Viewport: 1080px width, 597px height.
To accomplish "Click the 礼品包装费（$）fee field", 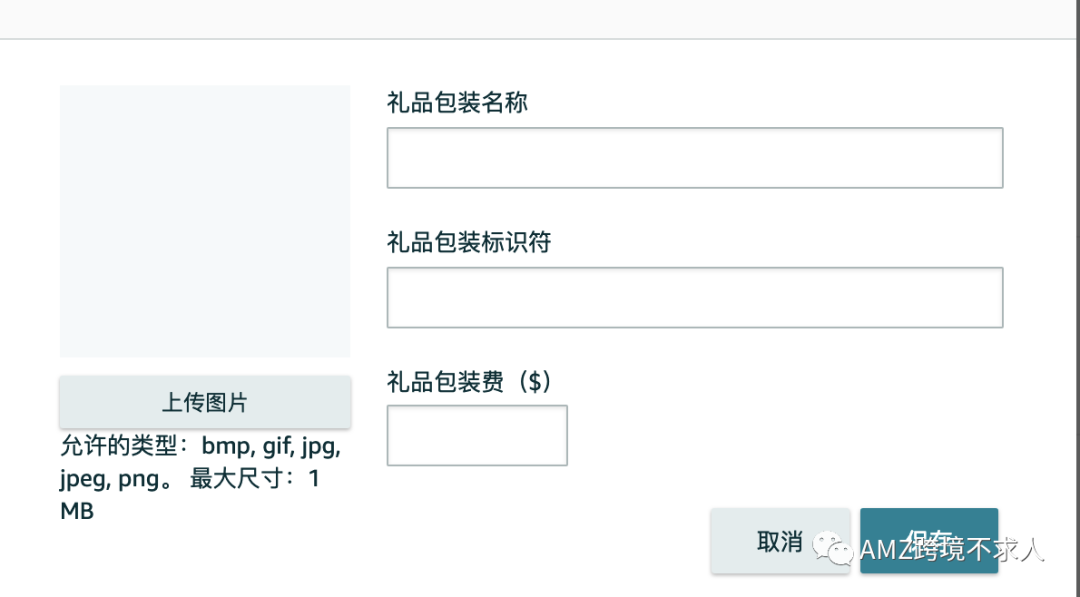I will pyautogui.click(x=477, y=435).
